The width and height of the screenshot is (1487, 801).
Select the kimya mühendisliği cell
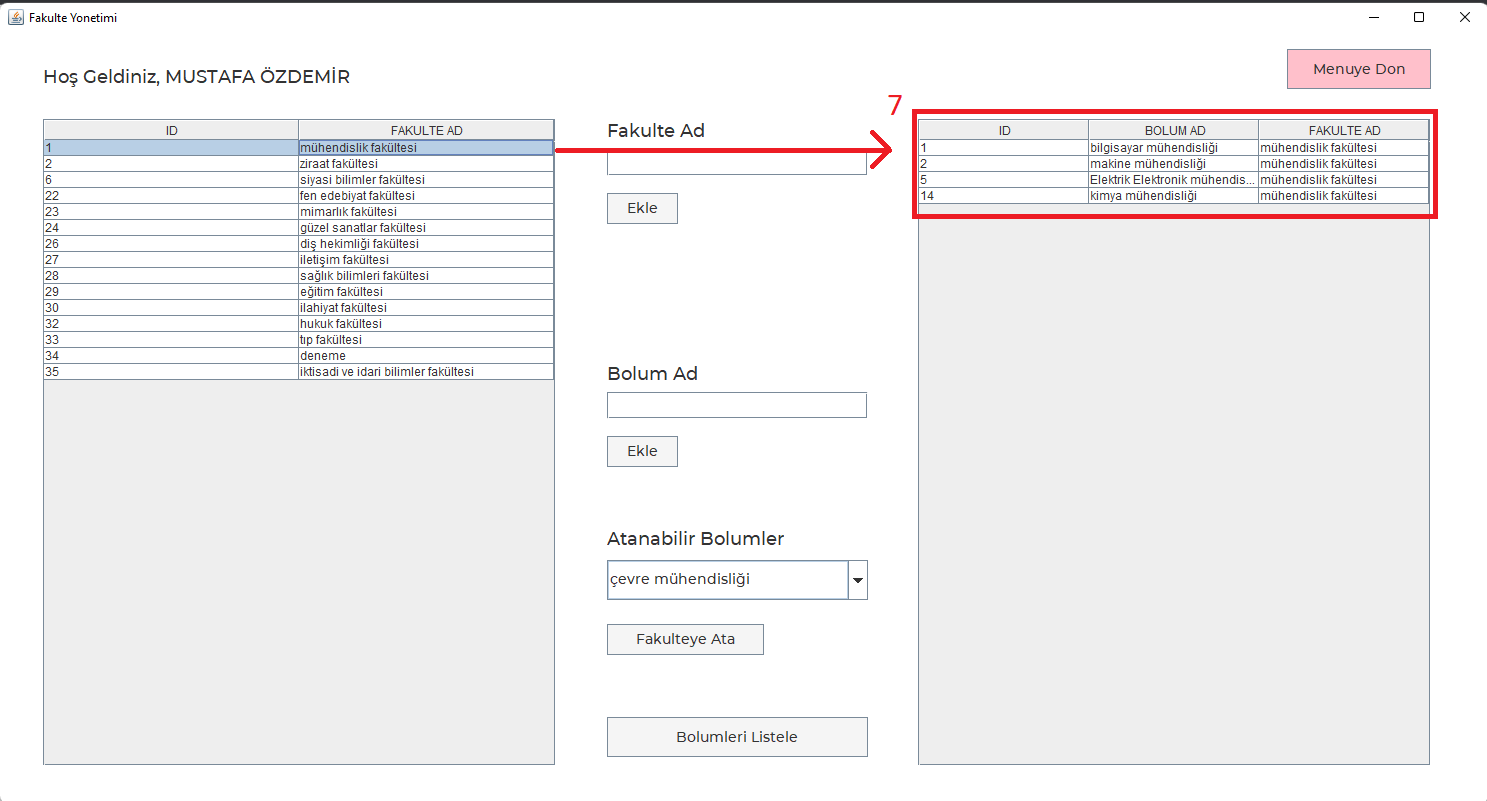pyautogui.click(x=1174, y=195)
